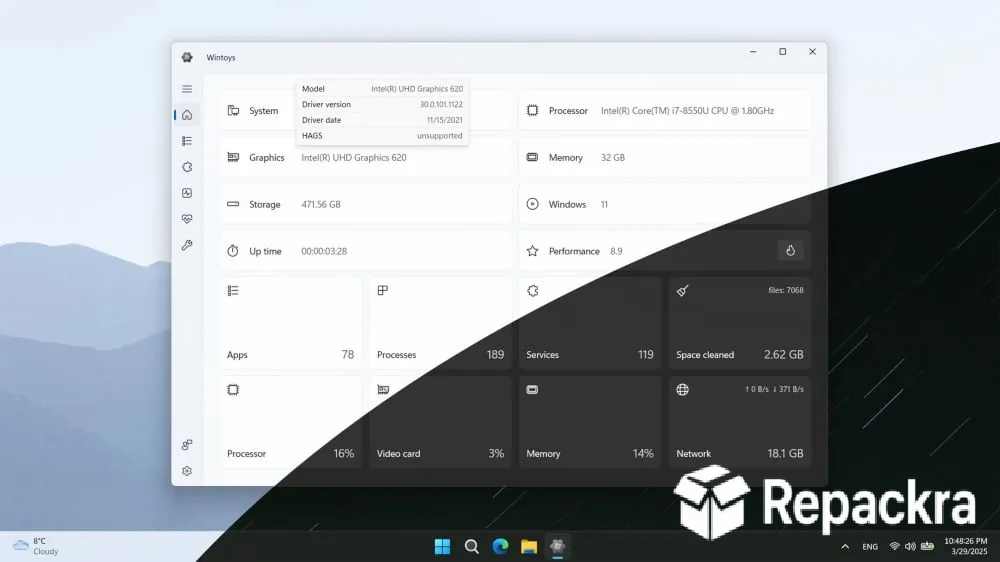Click the 471.56 GB storage value
The image size is (1000, 562).
point(321,204)
